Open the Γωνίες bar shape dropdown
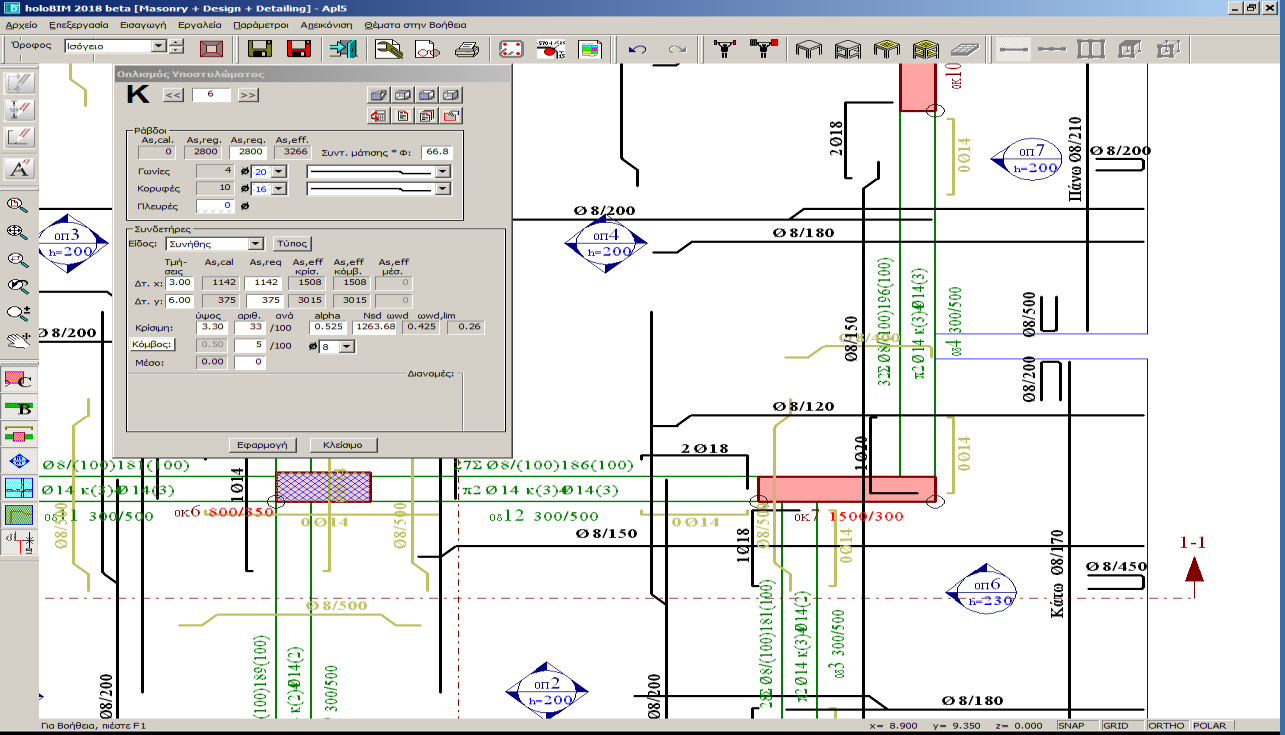The image size is (1285, 735). tap(443, 172)
